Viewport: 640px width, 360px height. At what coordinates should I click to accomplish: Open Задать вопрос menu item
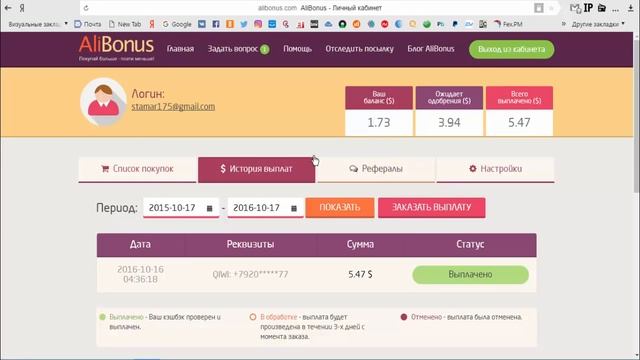tap(233, 49)
